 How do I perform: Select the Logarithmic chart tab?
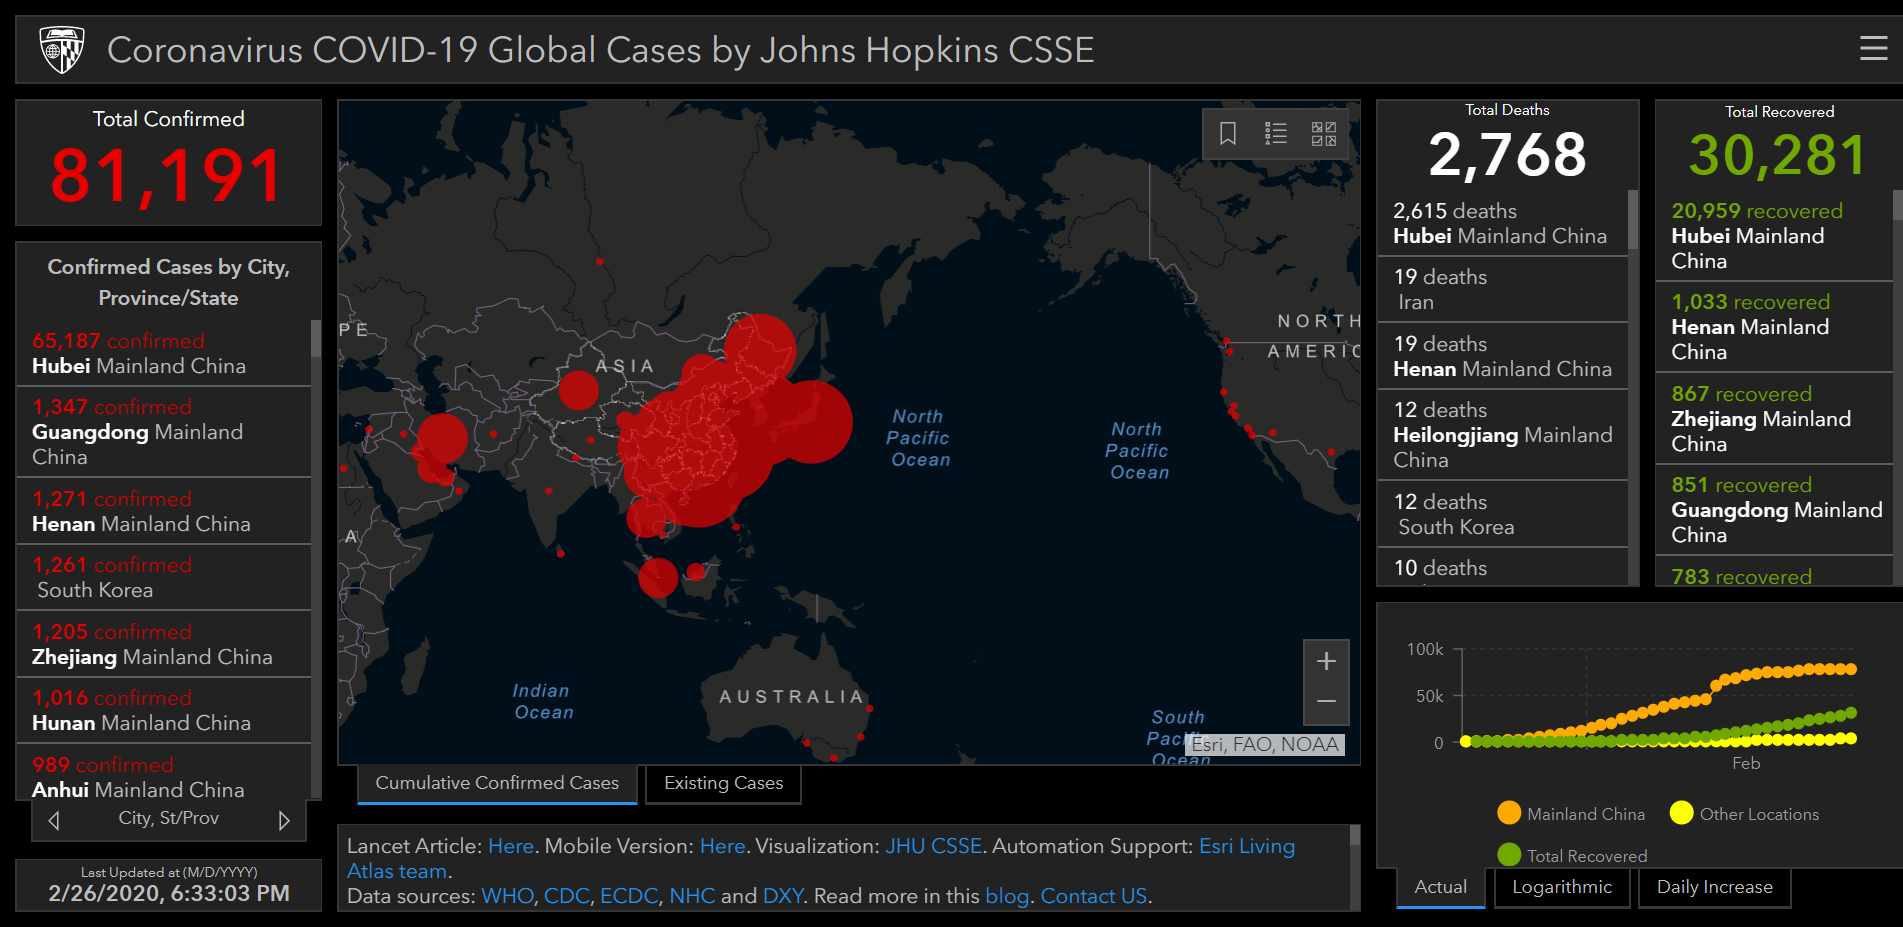(x=1562, y=887)
